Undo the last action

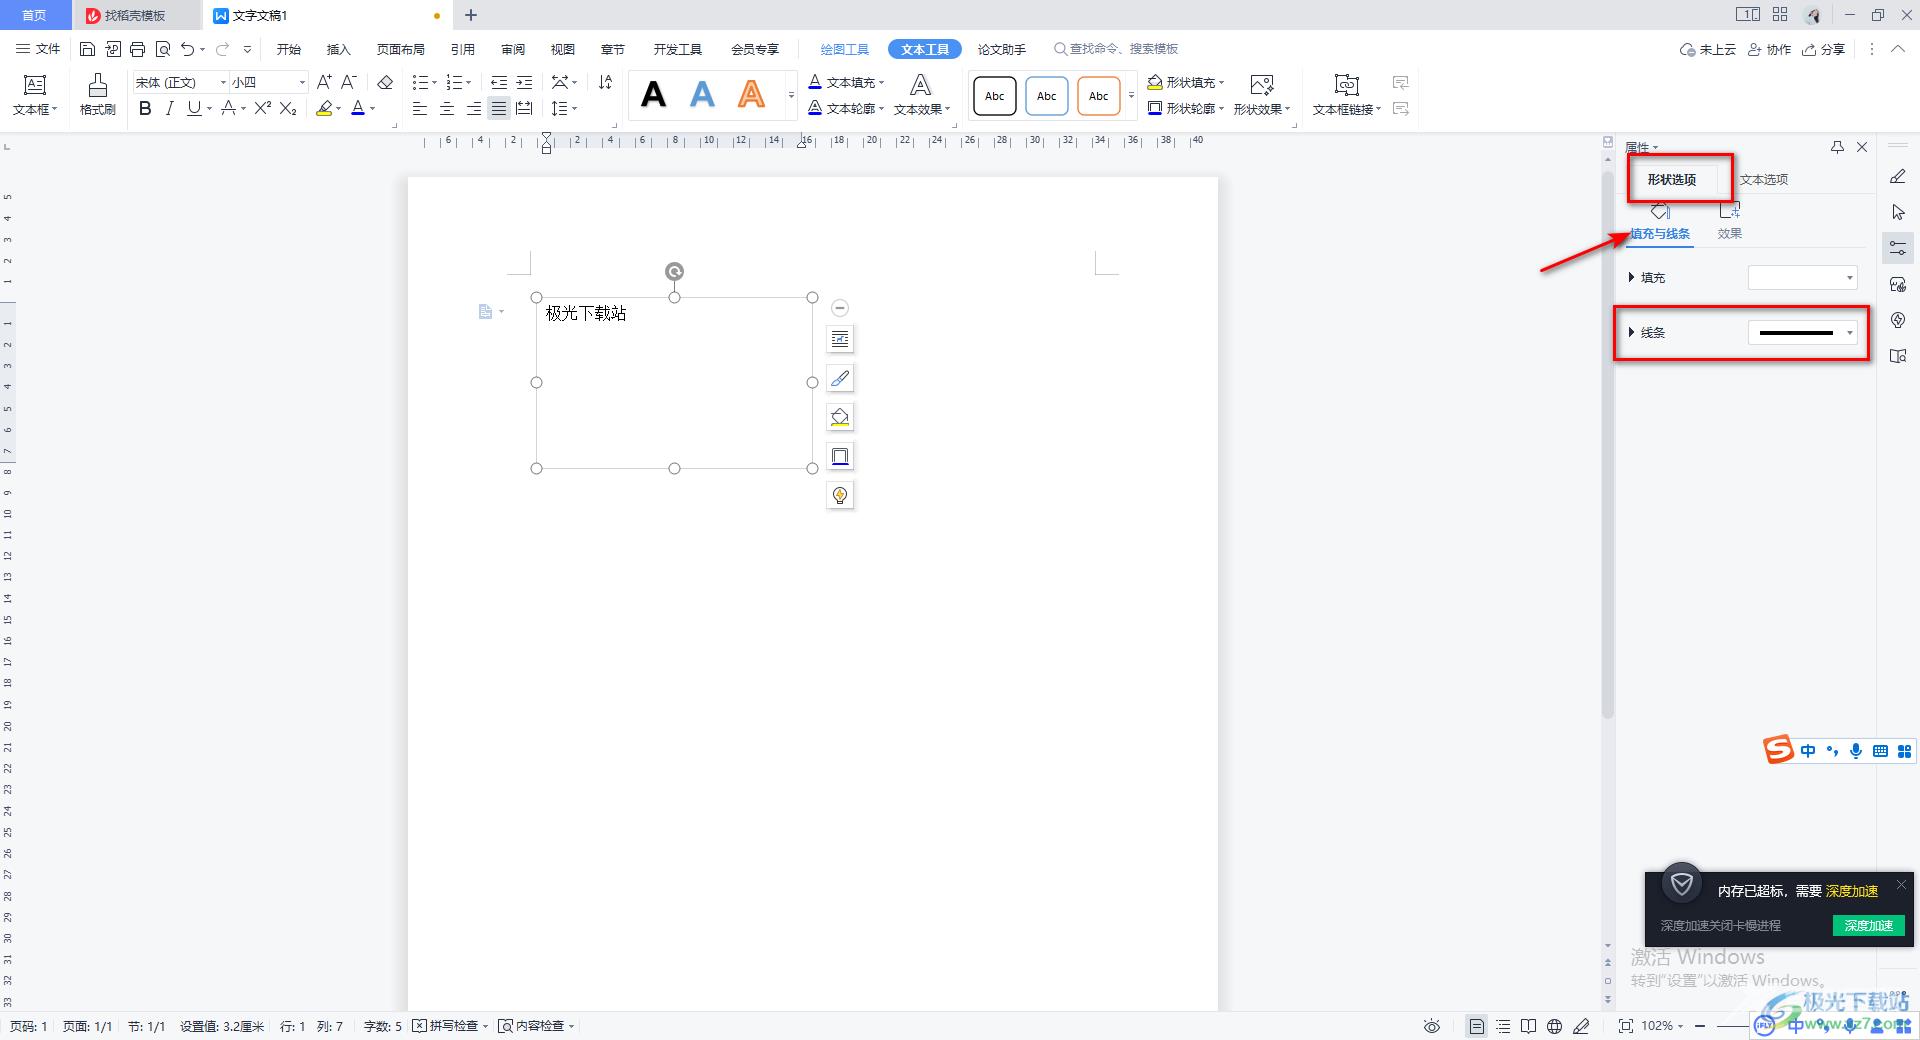187,49
